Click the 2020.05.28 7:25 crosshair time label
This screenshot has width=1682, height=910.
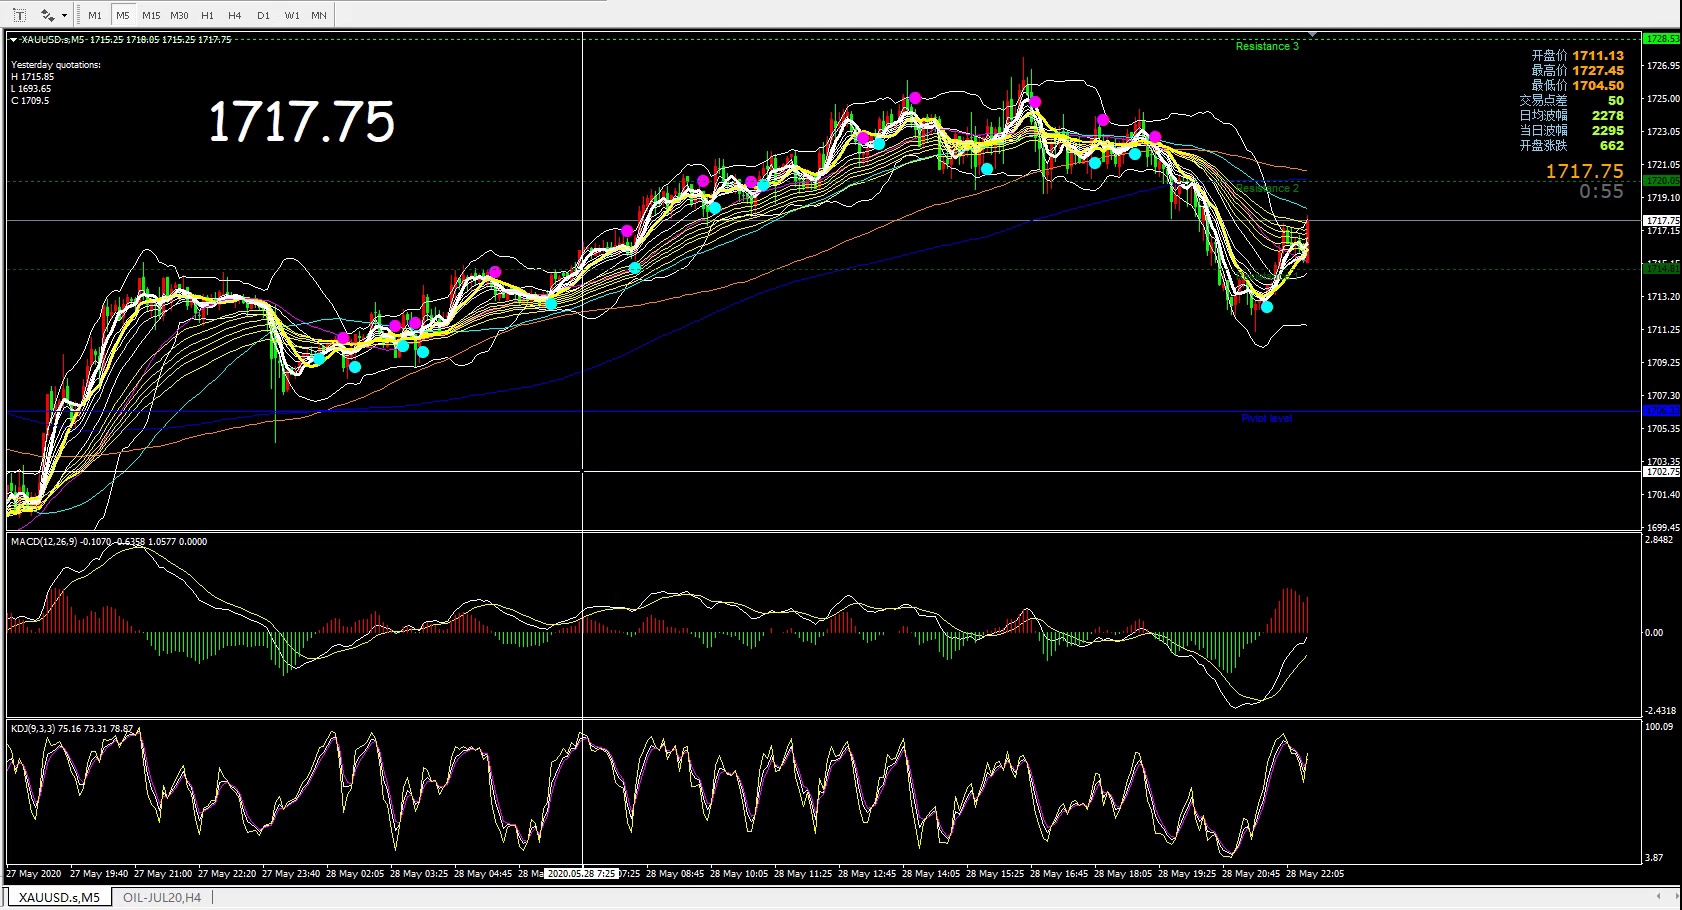click(x=581, y=874)
